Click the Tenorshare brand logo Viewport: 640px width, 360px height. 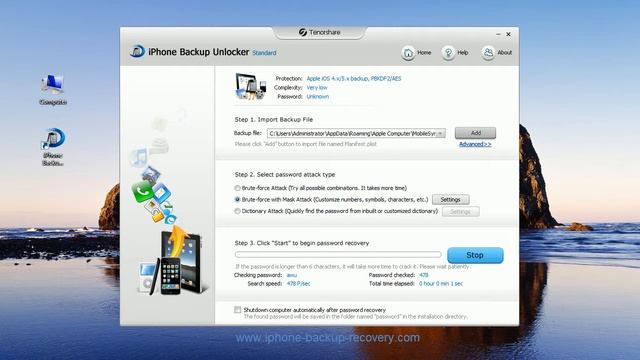[320, 32]
